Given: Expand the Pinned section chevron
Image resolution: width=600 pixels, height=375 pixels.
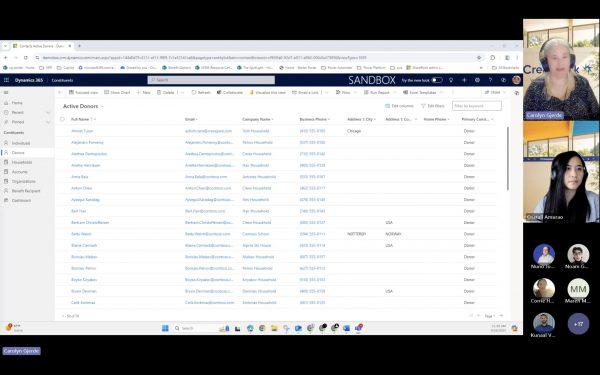Looking at the screenshot, I should [48, 122].
